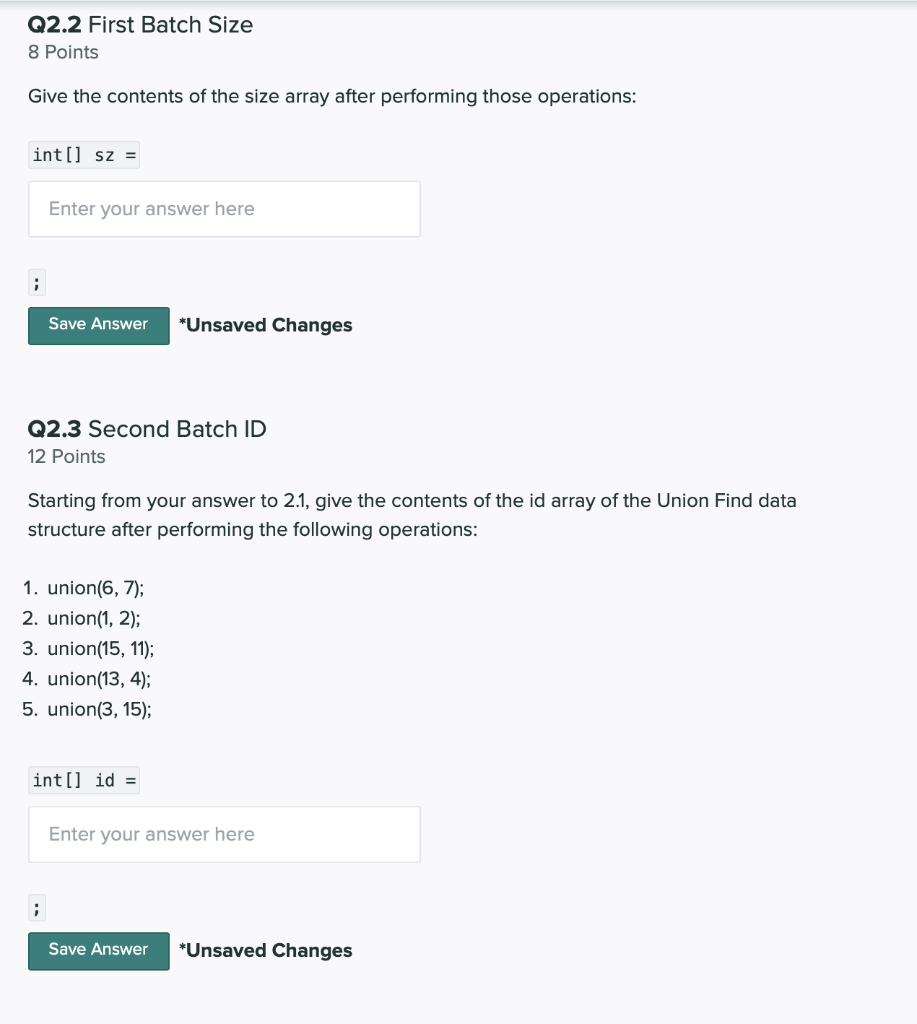917x1024 pixels.
Task: Click the int[] id = code label
Action: (x=84, y=780)
